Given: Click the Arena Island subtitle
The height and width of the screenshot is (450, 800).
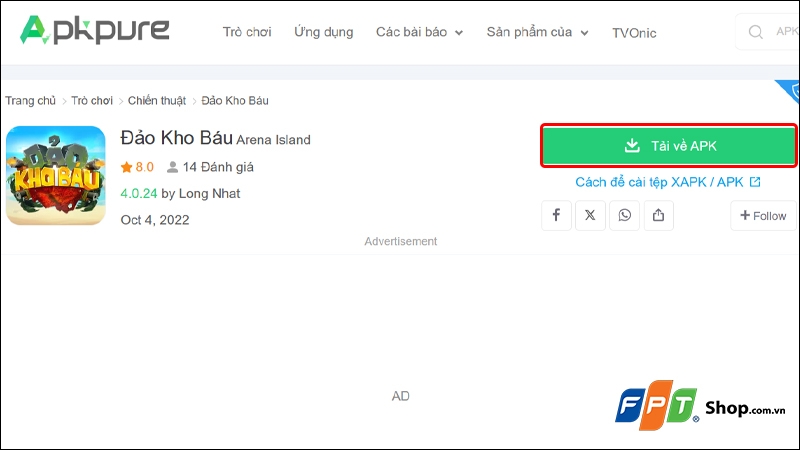Looking at the screenshot, I should point(273,140).
